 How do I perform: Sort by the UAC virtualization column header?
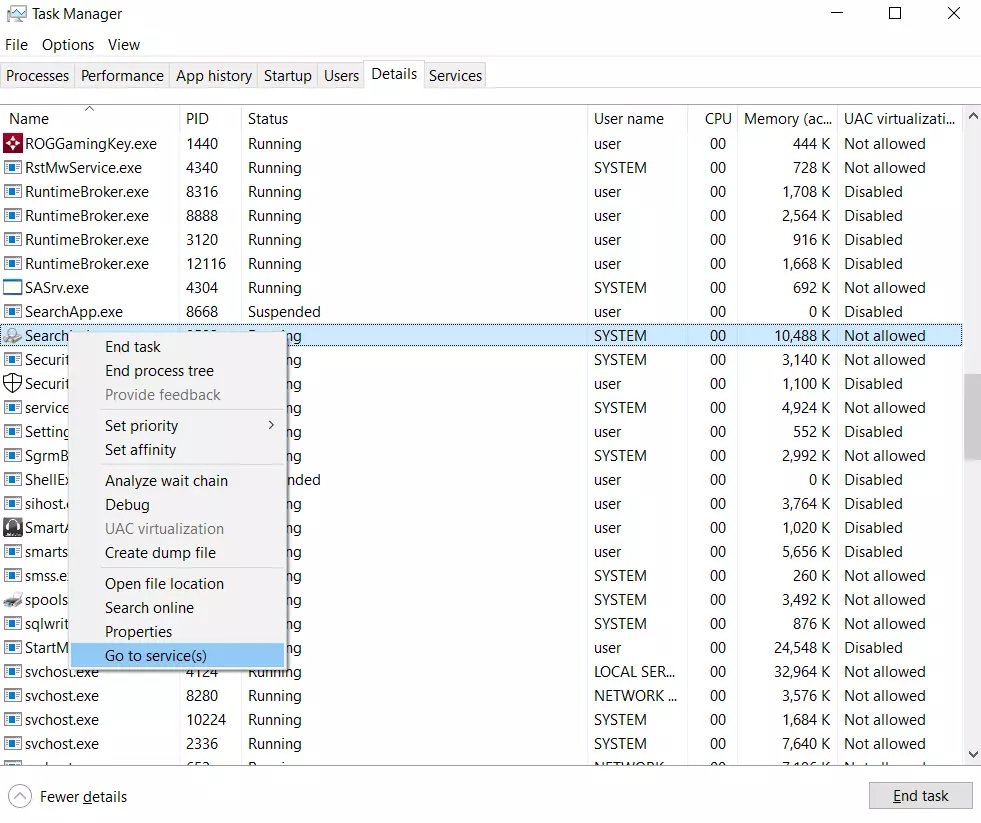point(900,118)
